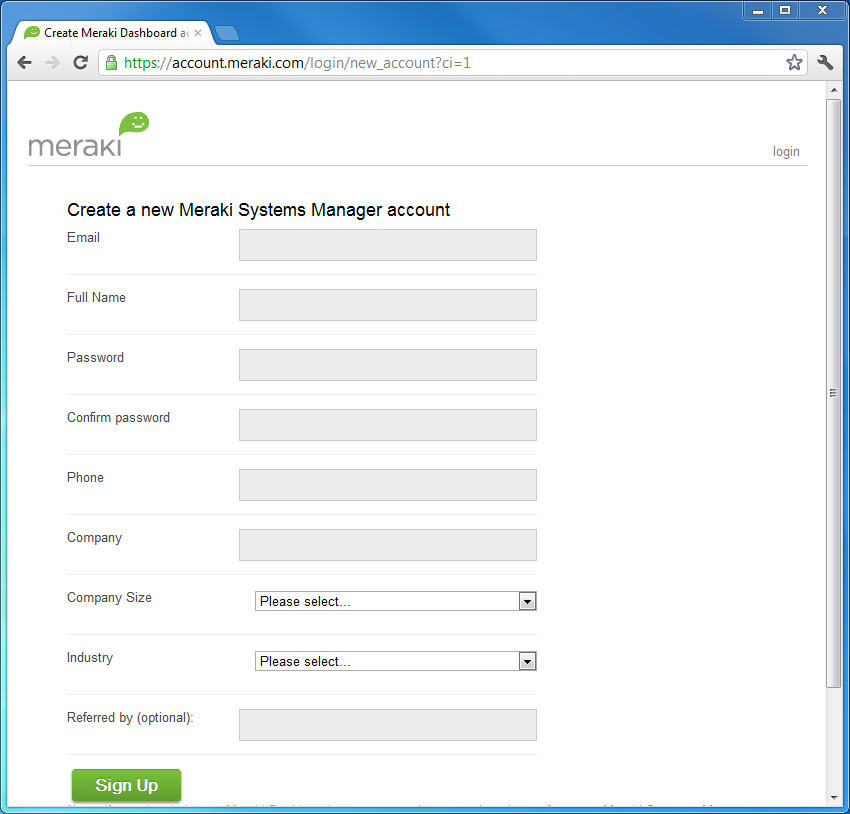The height and width of the screenshot is (814, 850).
Task: Open a new tab with the new-tab button
Action: pos(227,34)
